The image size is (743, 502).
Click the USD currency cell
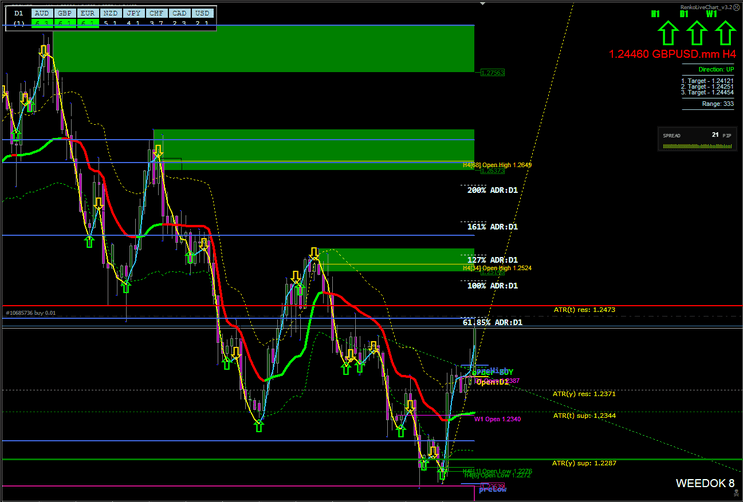(202, 14)
